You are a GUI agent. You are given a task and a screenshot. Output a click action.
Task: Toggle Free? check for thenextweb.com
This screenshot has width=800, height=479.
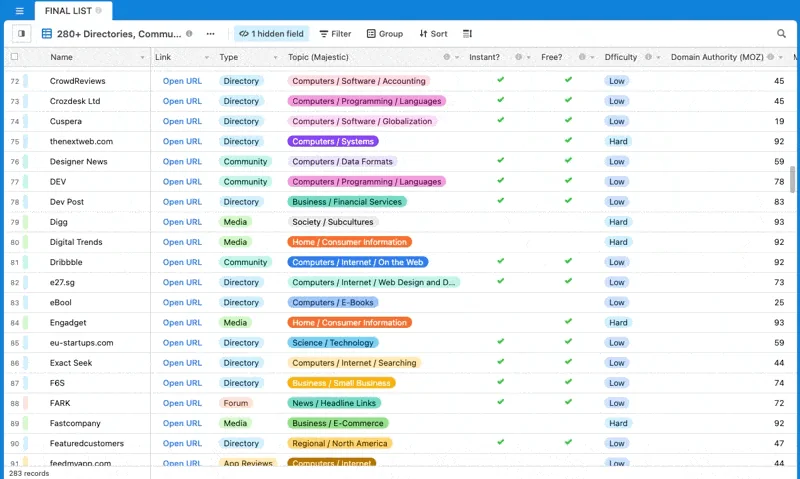click(568, 140)
